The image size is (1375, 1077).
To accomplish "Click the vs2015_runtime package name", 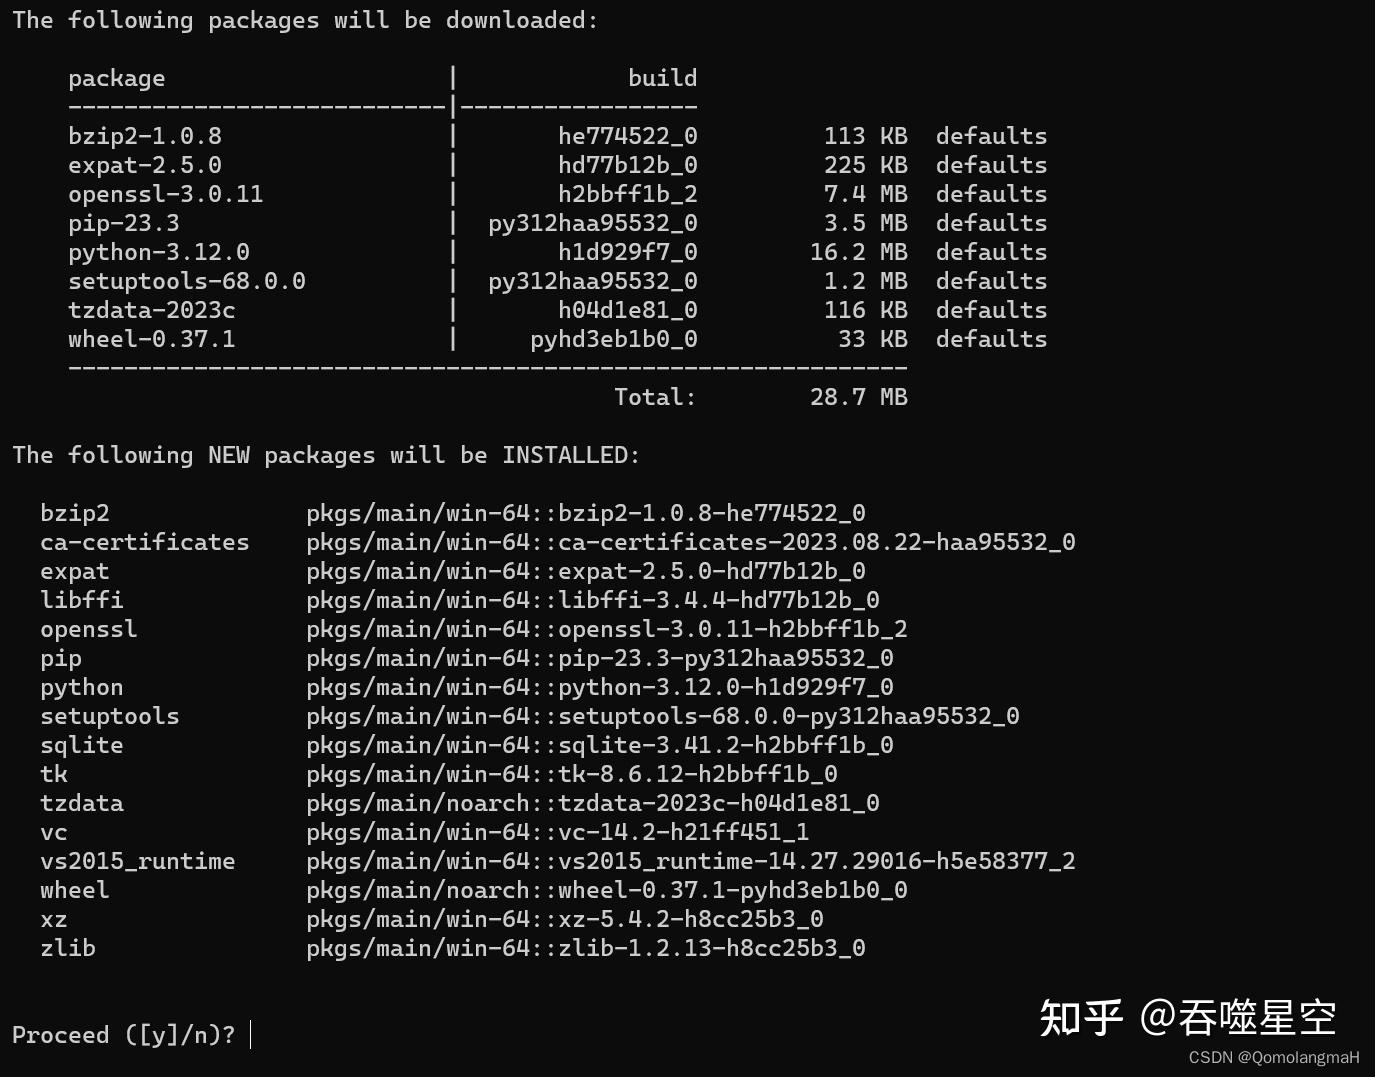I will (138, 861).
